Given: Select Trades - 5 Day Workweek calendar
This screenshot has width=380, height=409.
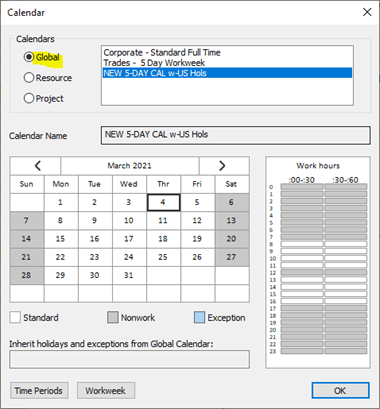Looking at the screenshot, I should [227, 63].
